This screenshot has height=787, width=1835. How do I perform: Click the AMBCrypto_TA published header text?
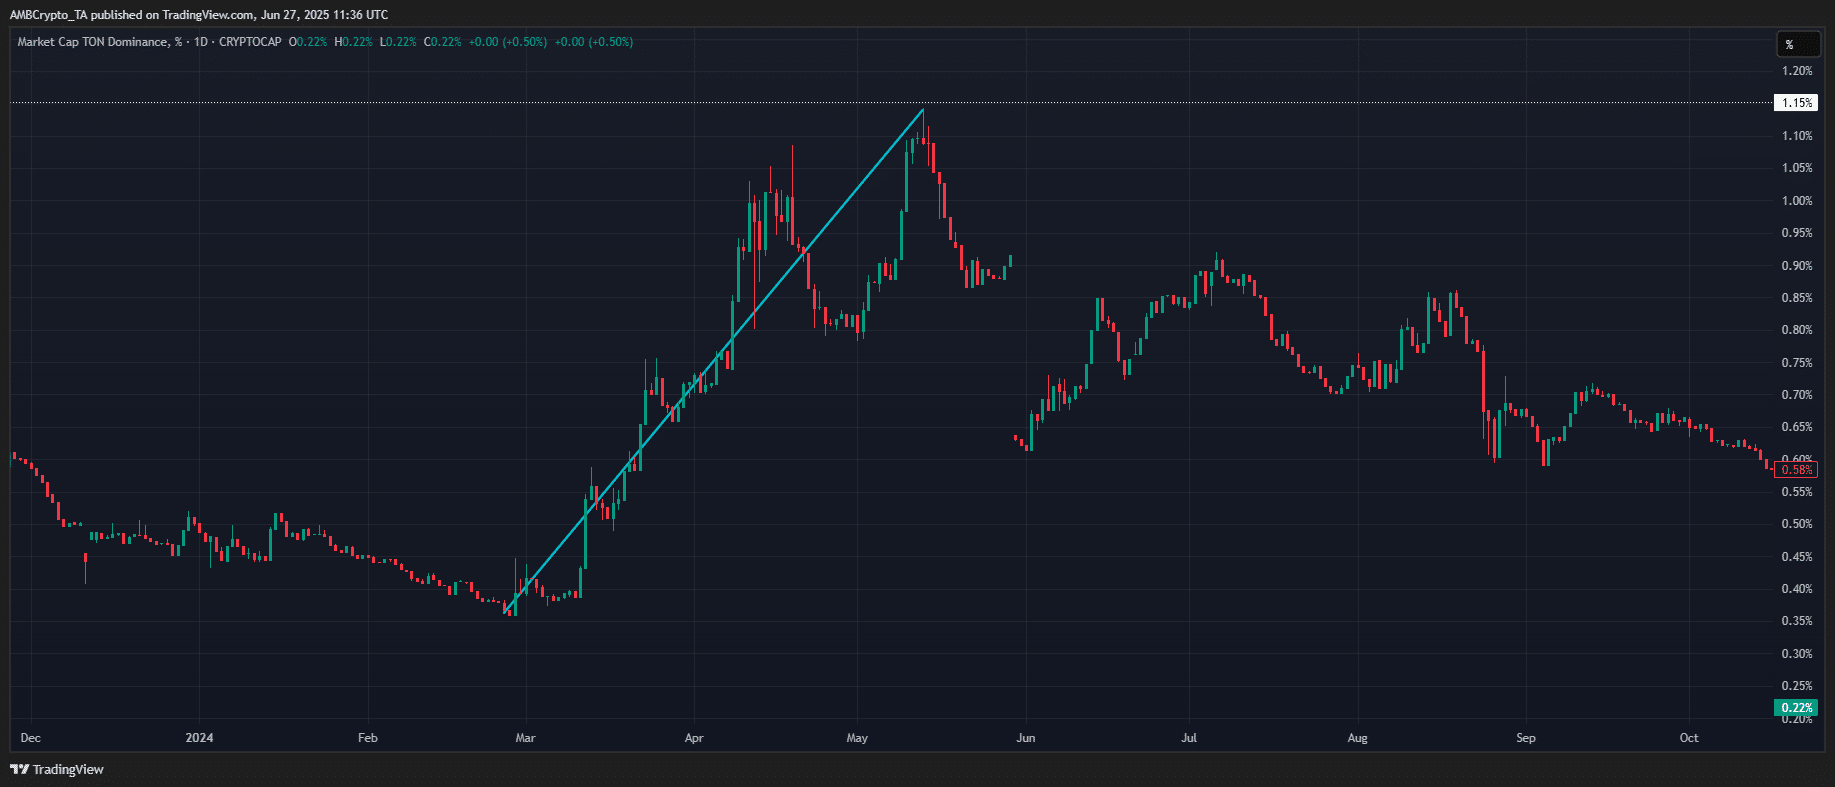pos(198,15)
